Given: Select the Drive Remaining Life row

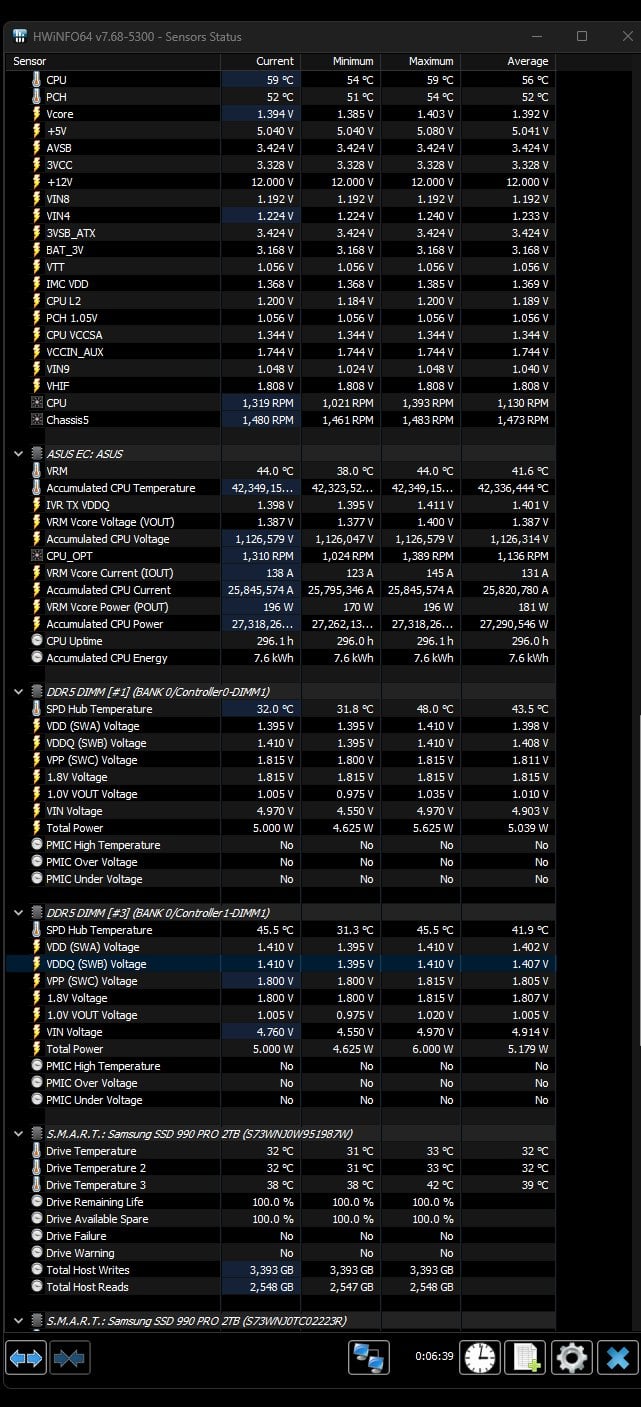Looking at the screenshot, I should [x=280, y=1202].
